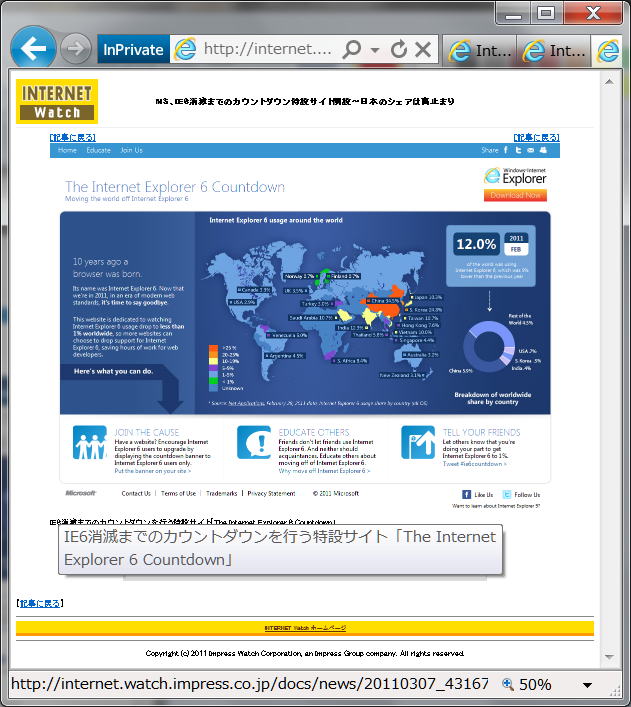Click the grey Forward arrow button
Image resolution: width=631 pixels, height=707 pixels.
[x=75, y=48]
